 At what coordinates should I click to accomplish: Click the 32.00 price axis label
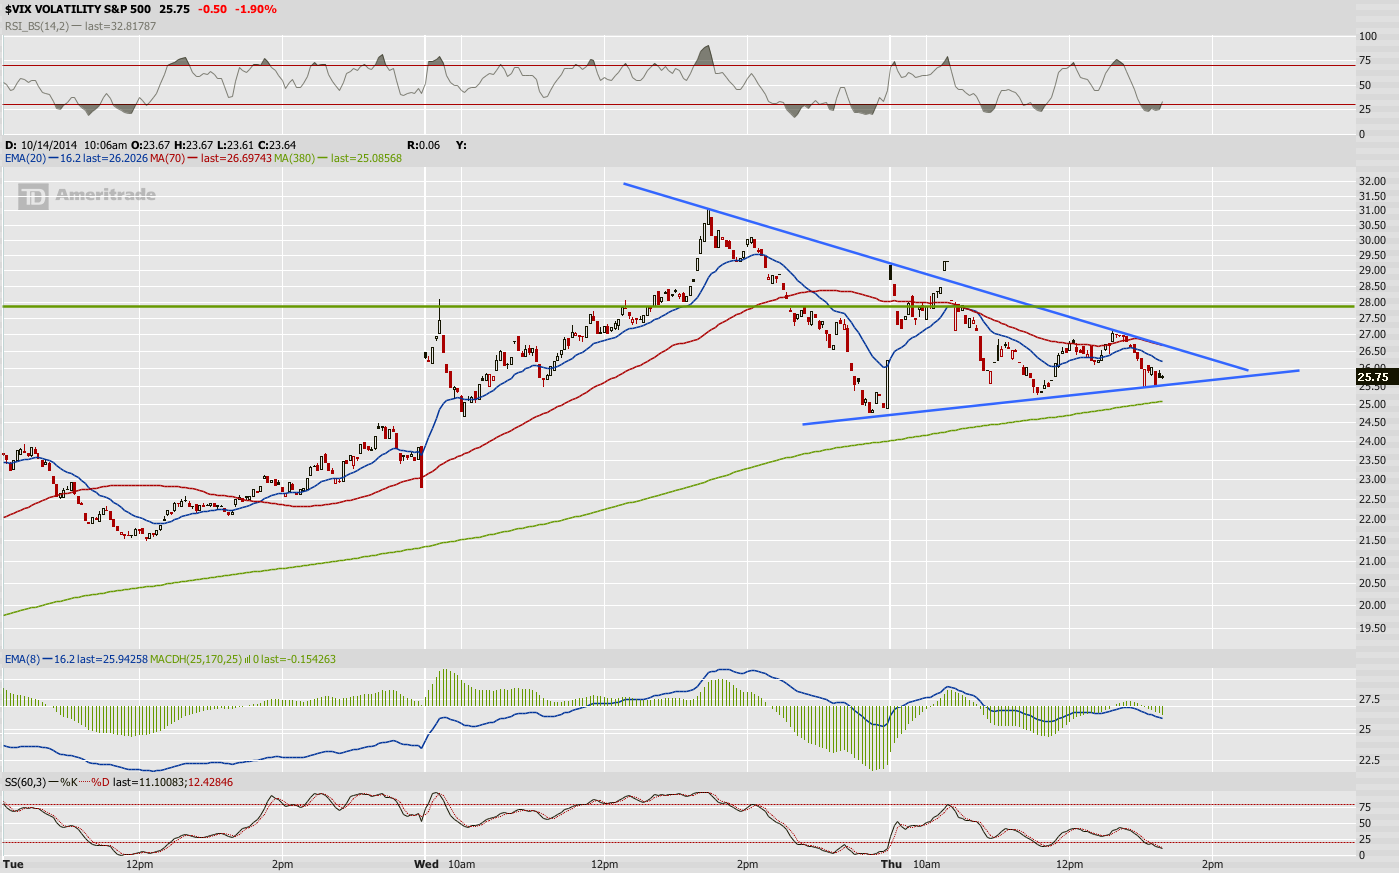[x=1372, y=181]
